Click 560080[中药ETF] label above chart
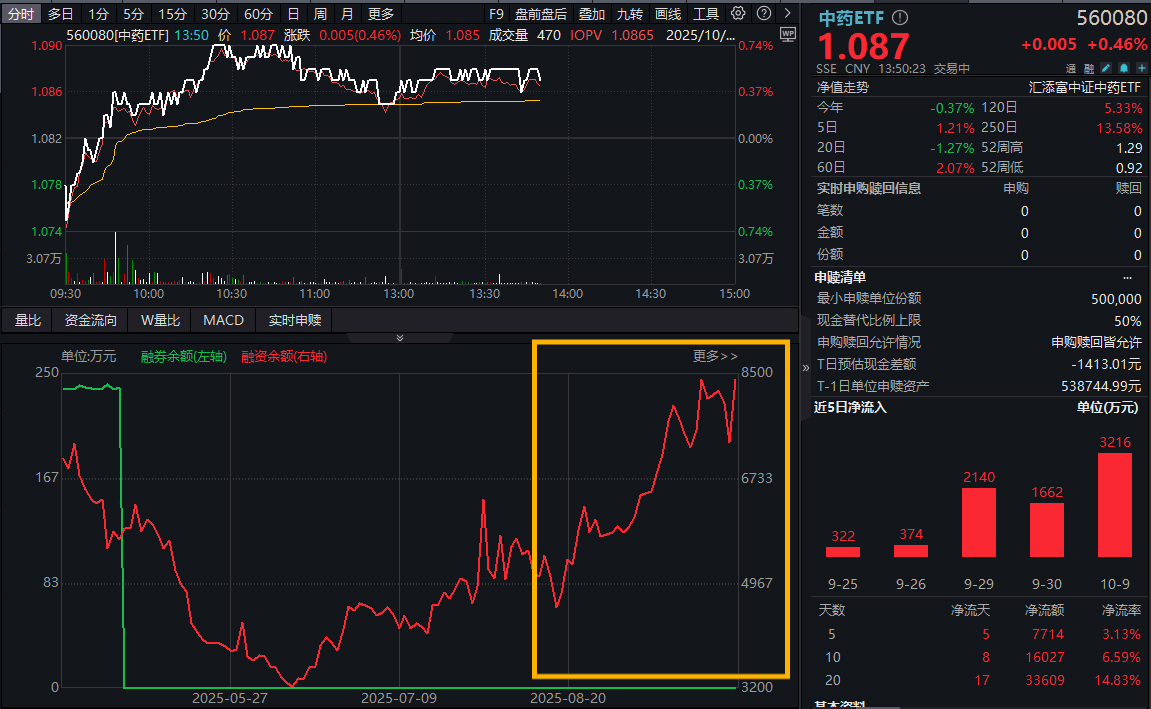 pyautogui.click(x=117, y=34)
